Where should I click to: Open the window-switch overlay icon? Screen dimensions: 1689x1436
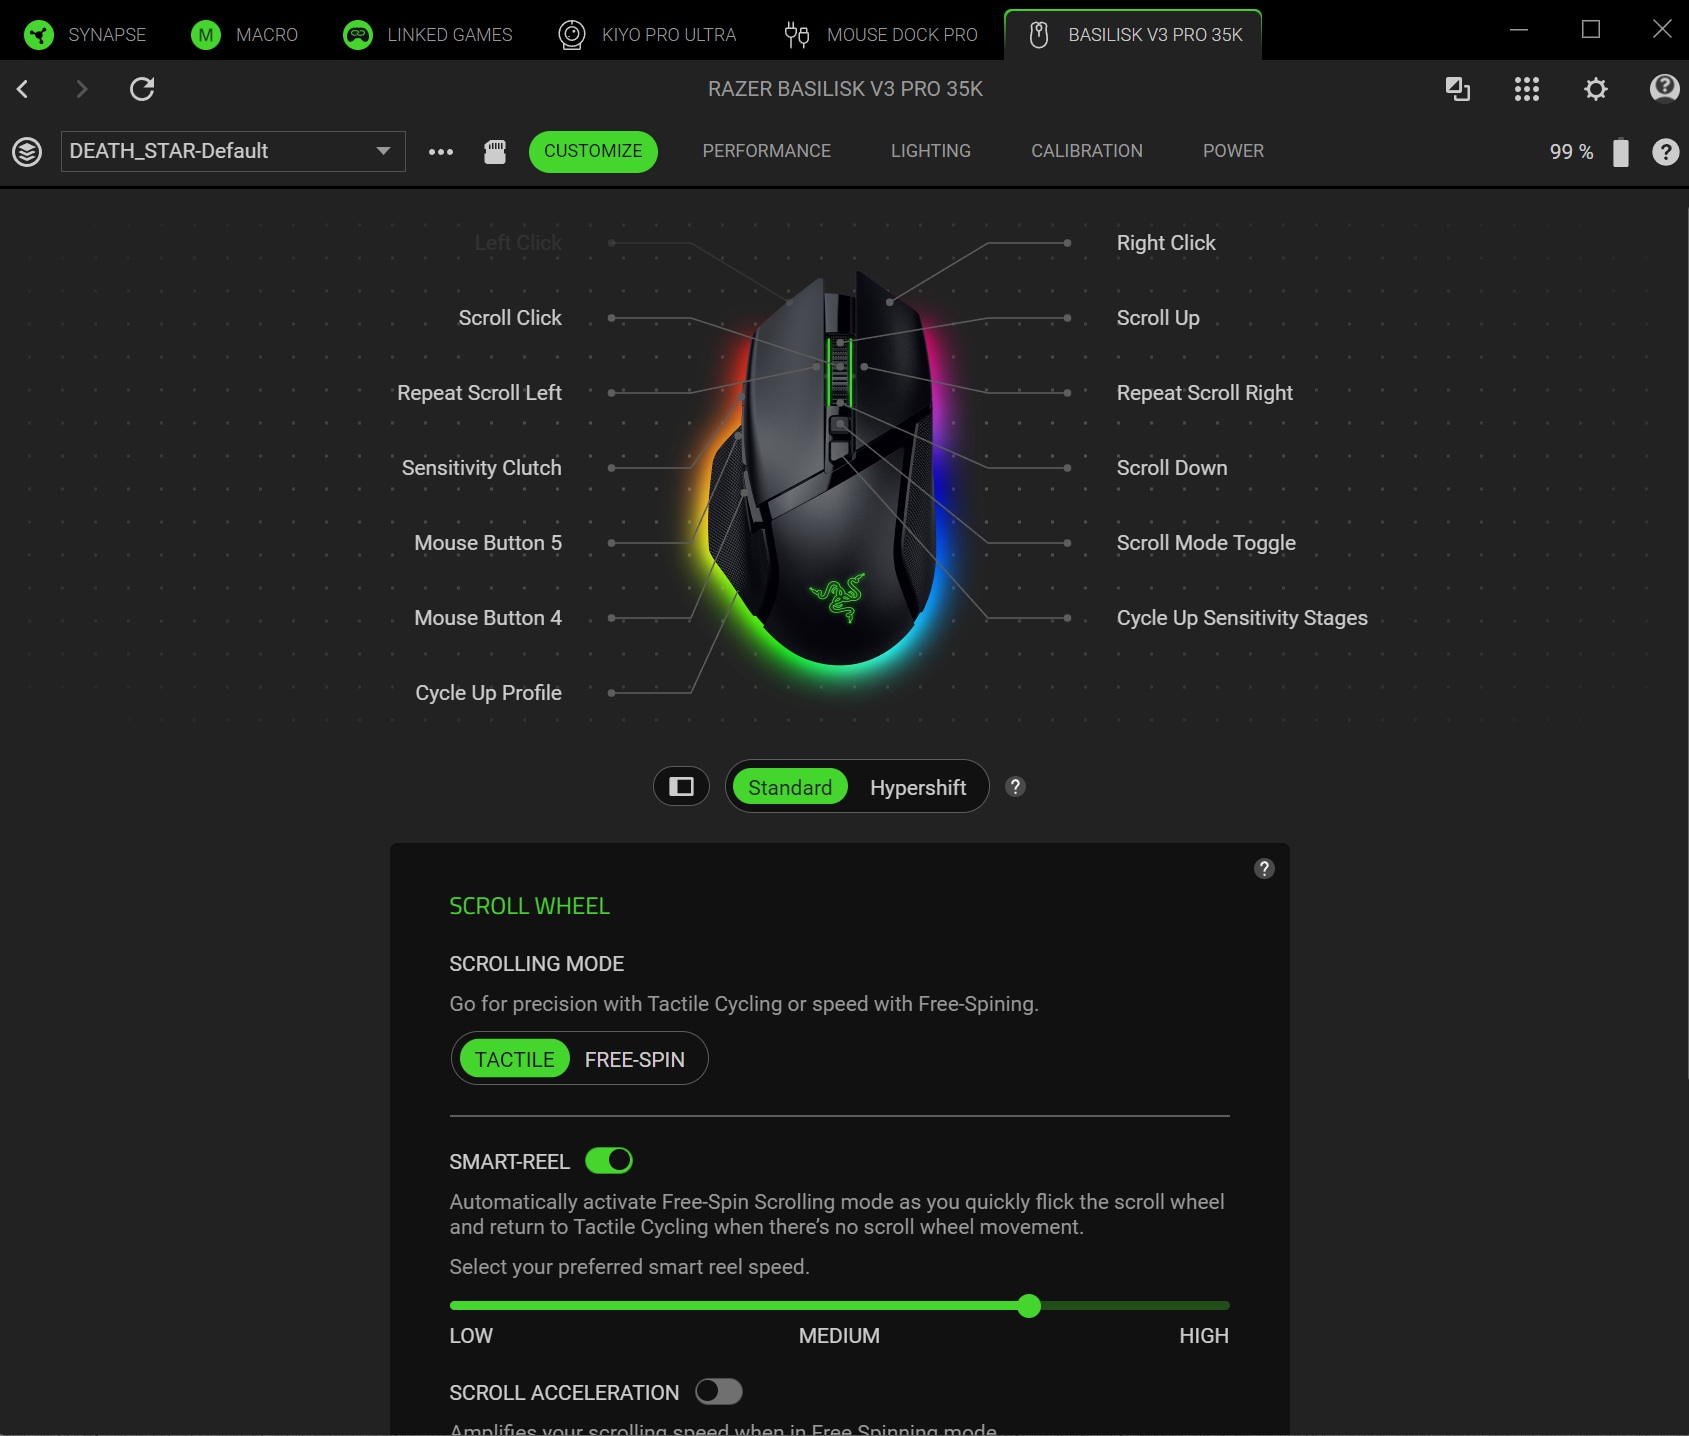pyautogui.click(x=1458, y=89)
